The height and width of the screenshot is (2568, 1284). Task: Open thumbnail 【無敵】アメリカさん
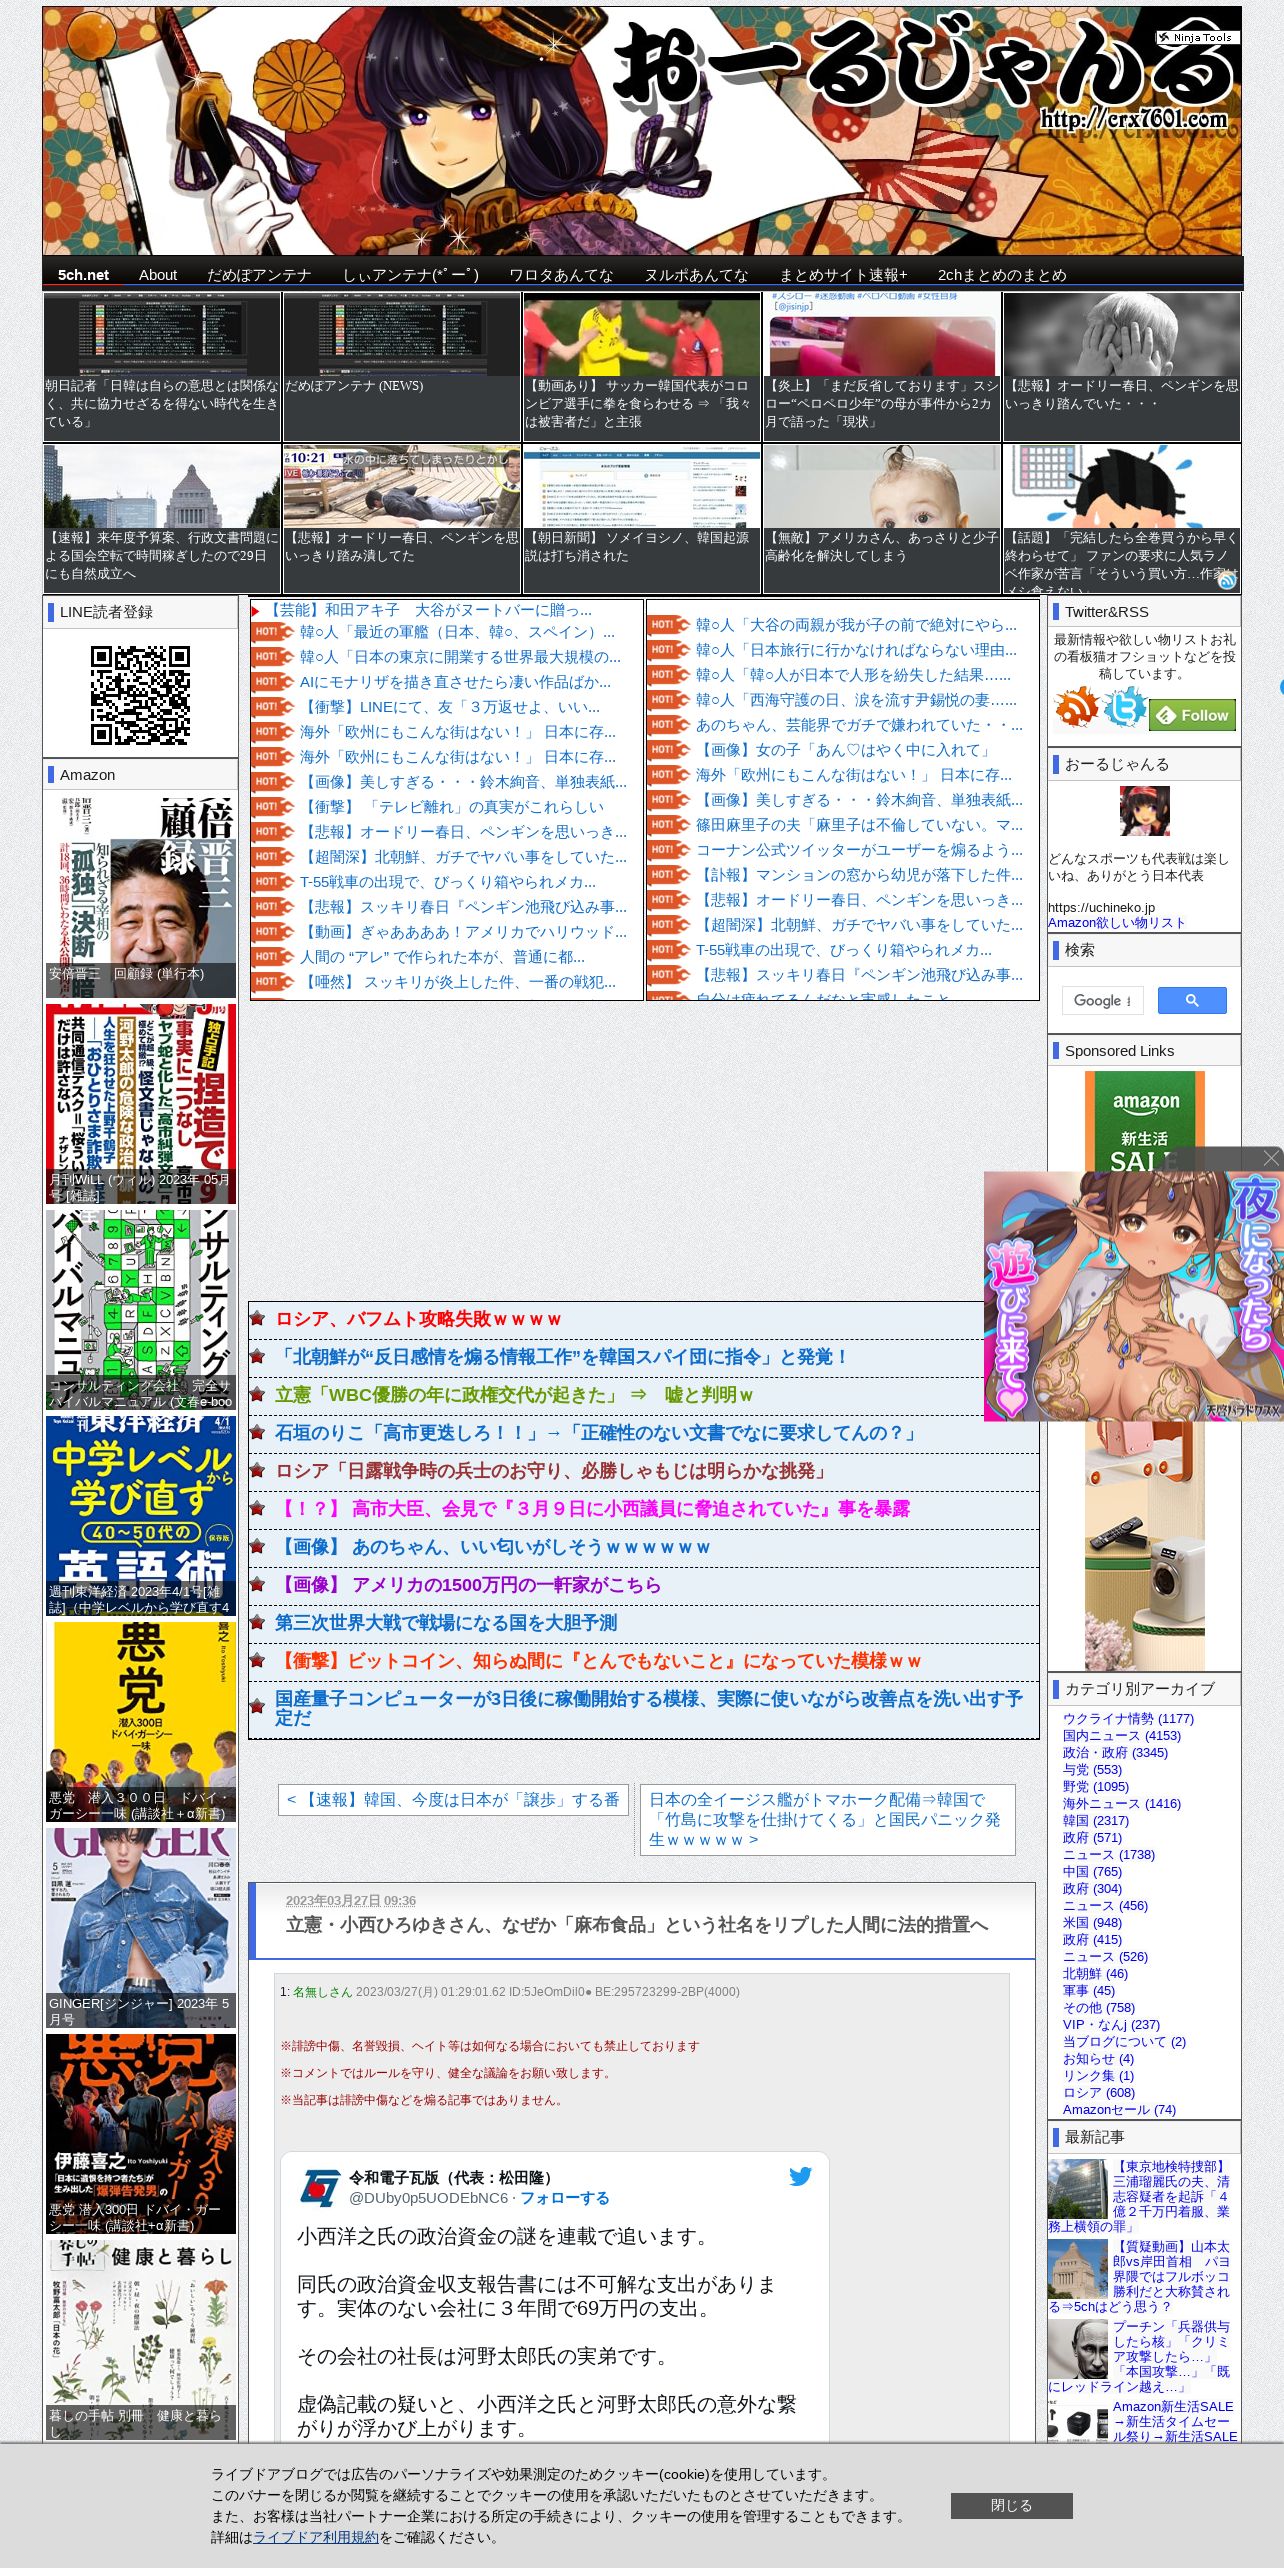pyautogui.click(x=882, y=518)
